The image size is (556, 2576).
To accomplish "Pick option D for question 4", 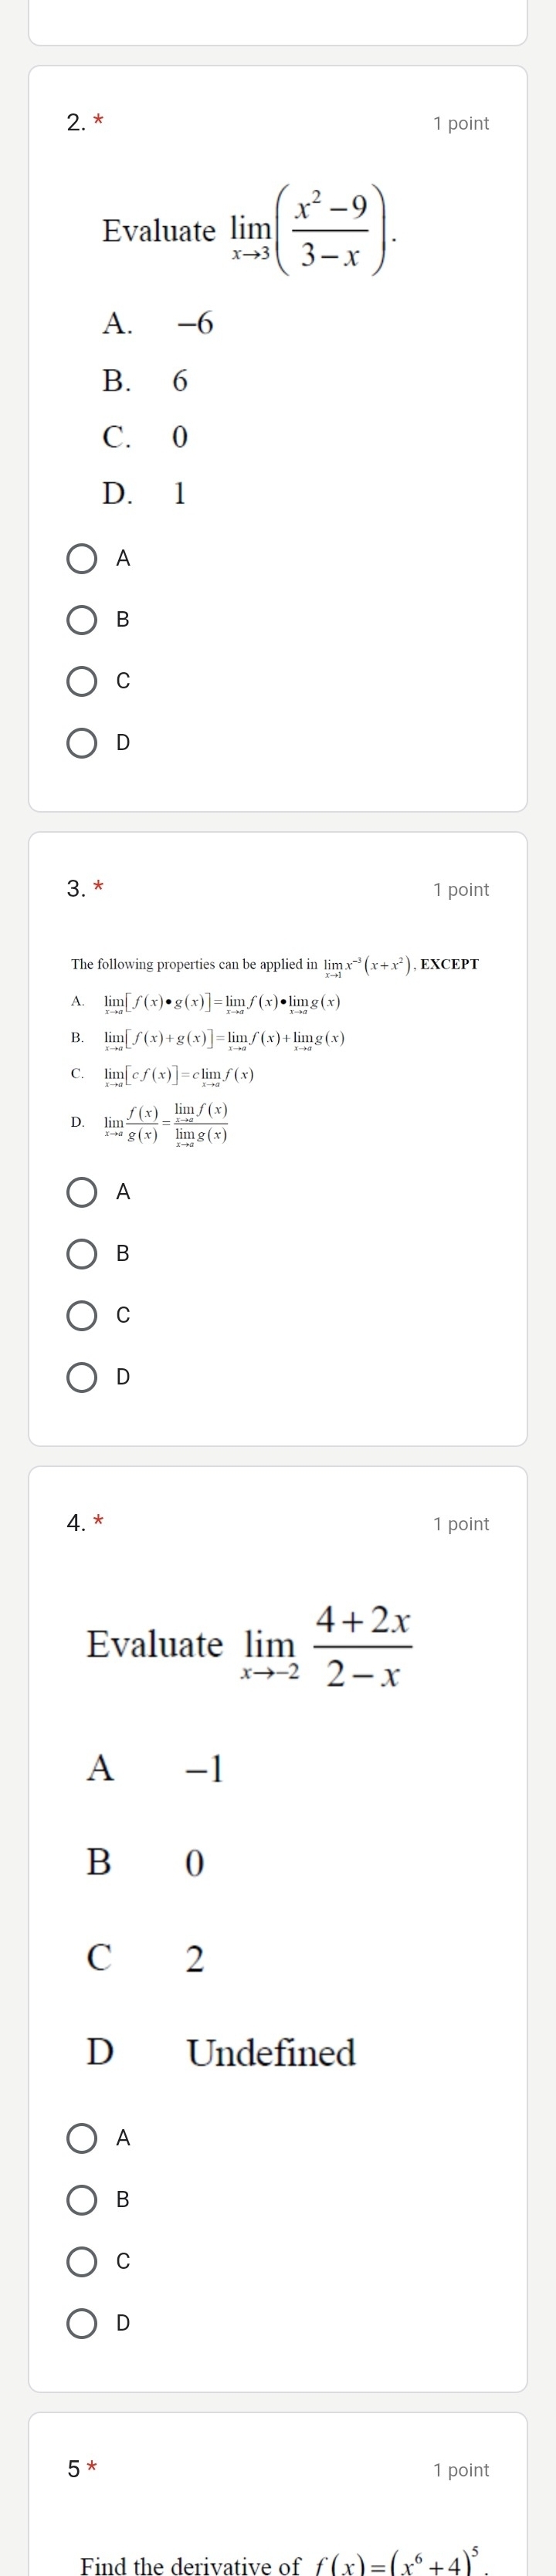I will pos(82,2323).
